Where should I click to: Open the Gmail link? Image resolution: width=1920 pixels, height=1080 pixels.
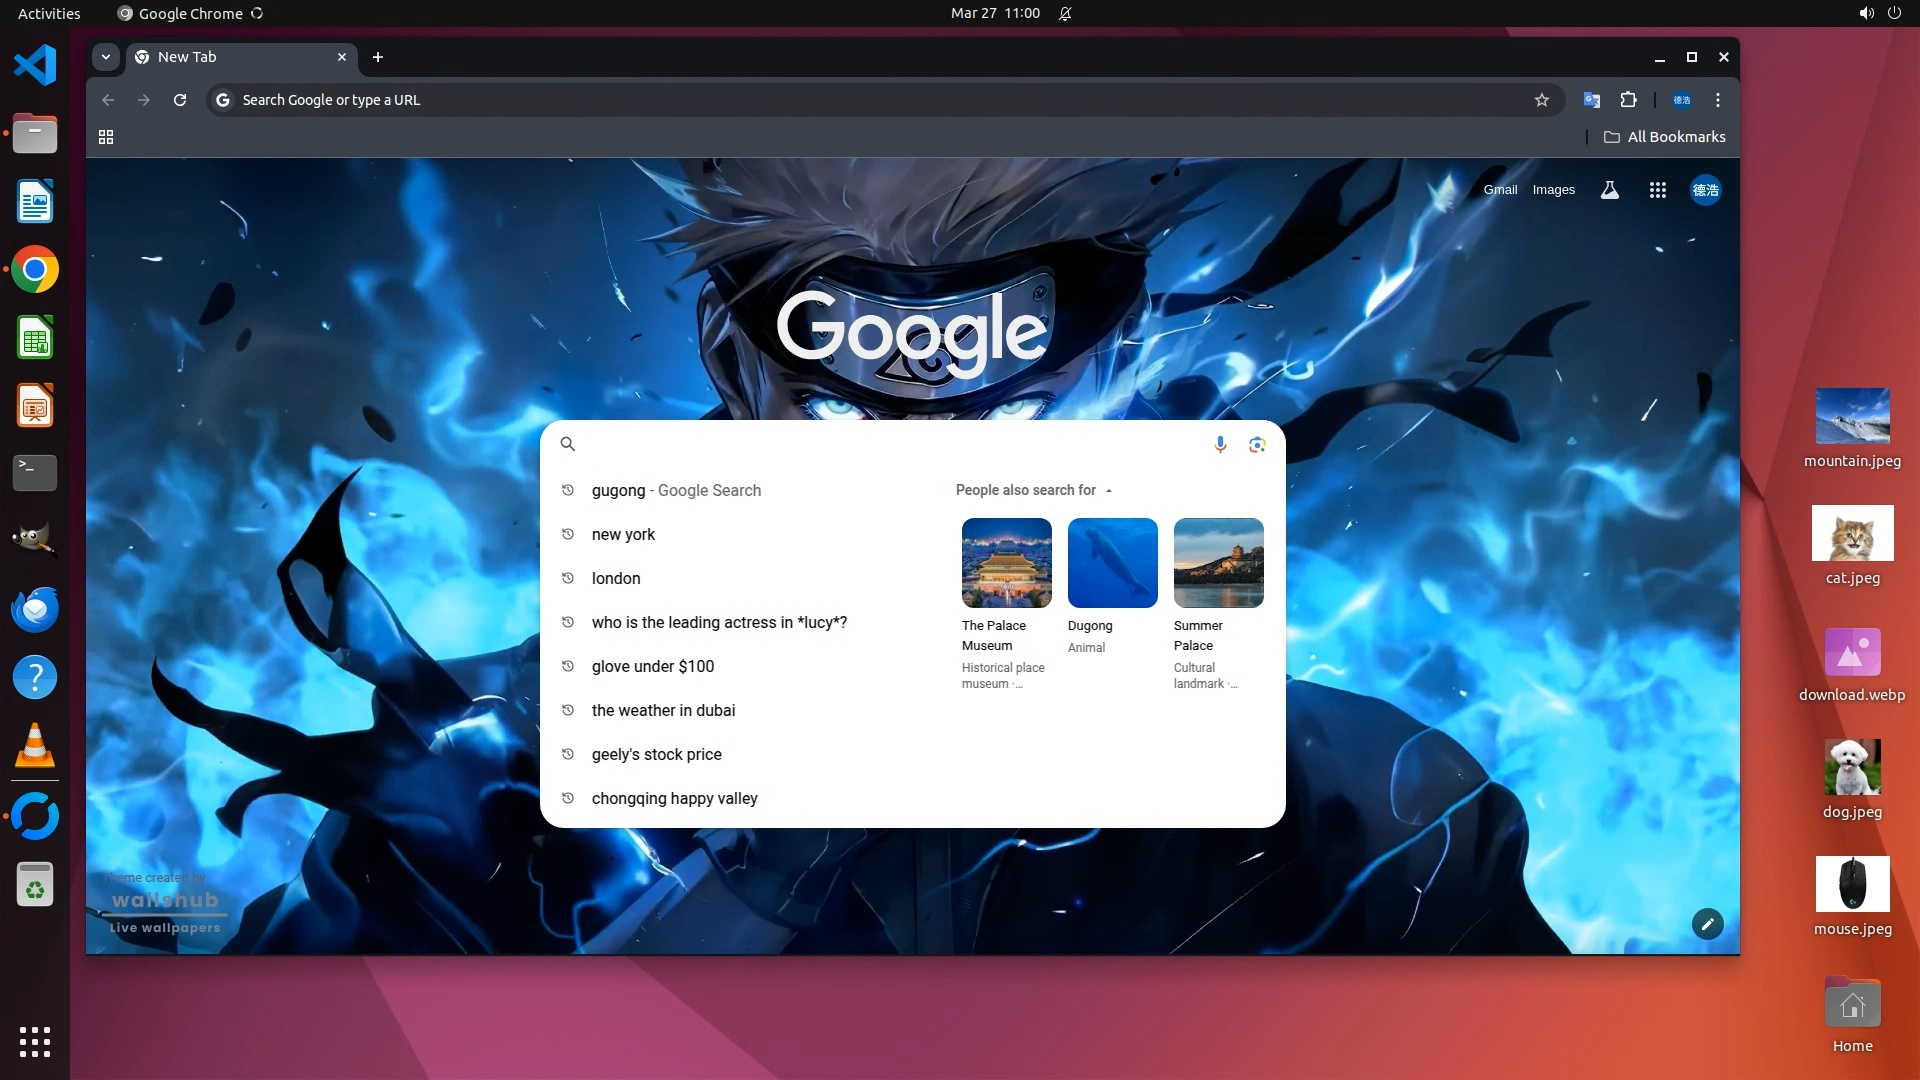pos(1499,190)
